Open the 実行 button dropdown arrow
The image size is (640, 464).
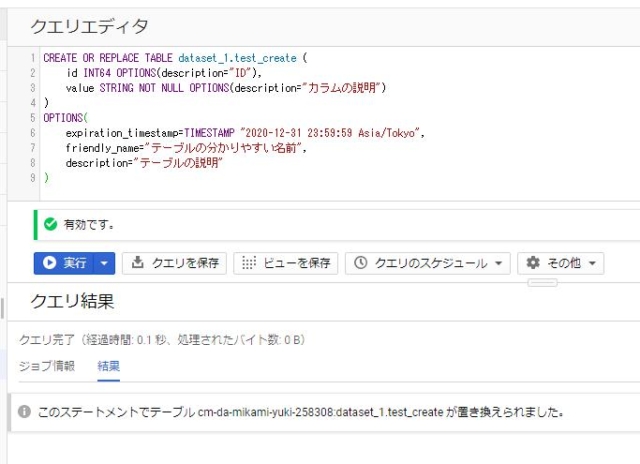pyautogui.click(x=104, y=263)
